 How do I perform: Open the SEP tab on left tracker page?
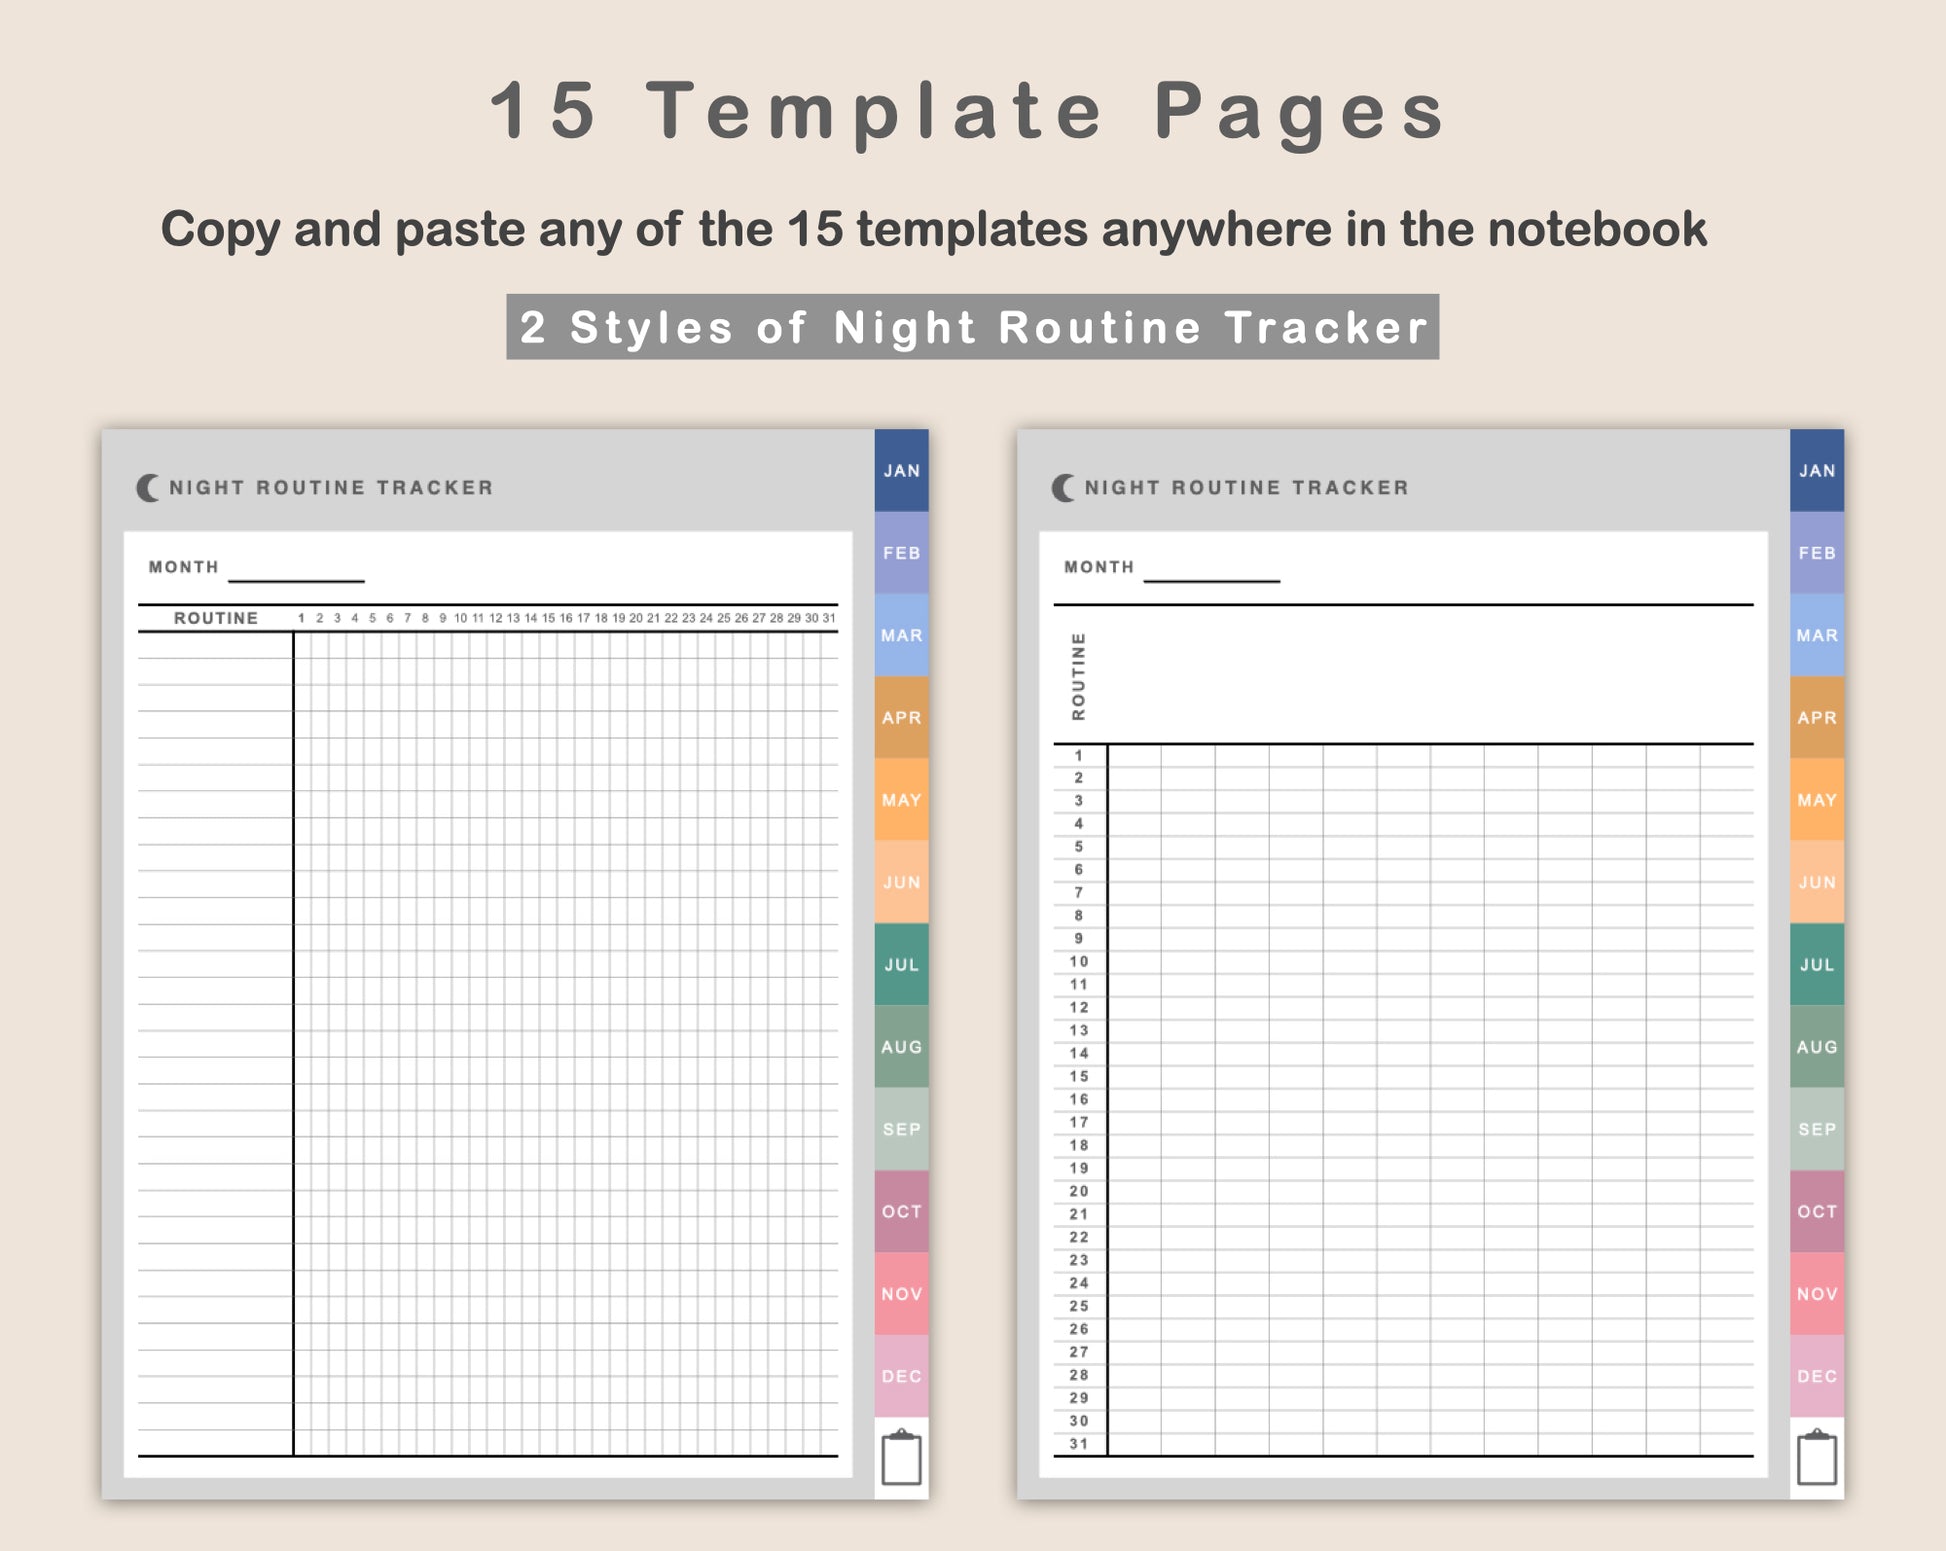(x=901, y=1129)
